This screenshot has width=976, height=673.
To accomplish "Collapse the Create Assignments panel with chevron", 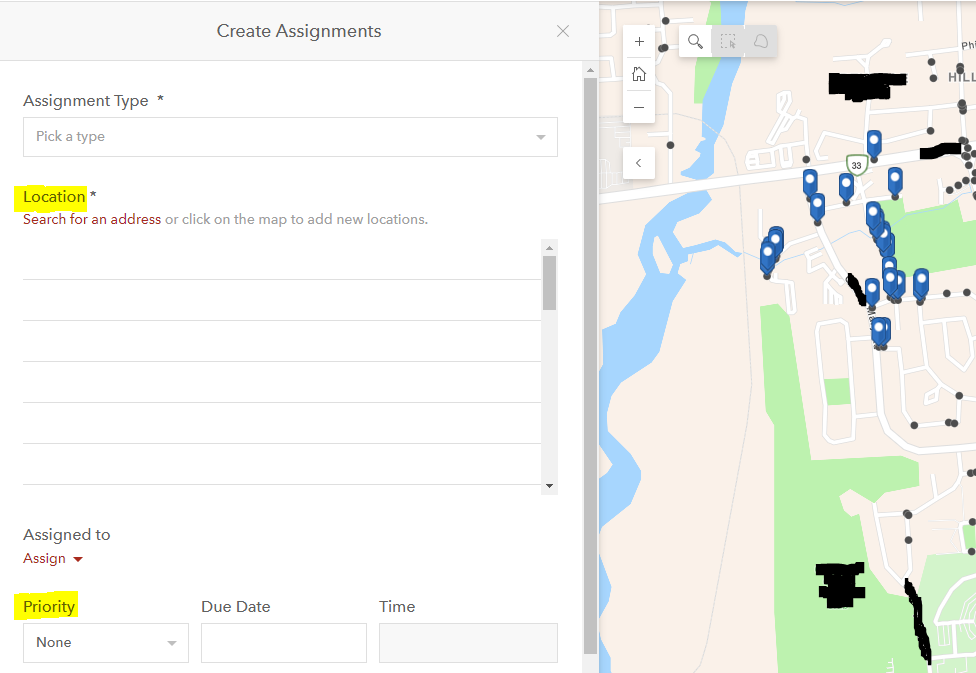I will pos(638,162).
